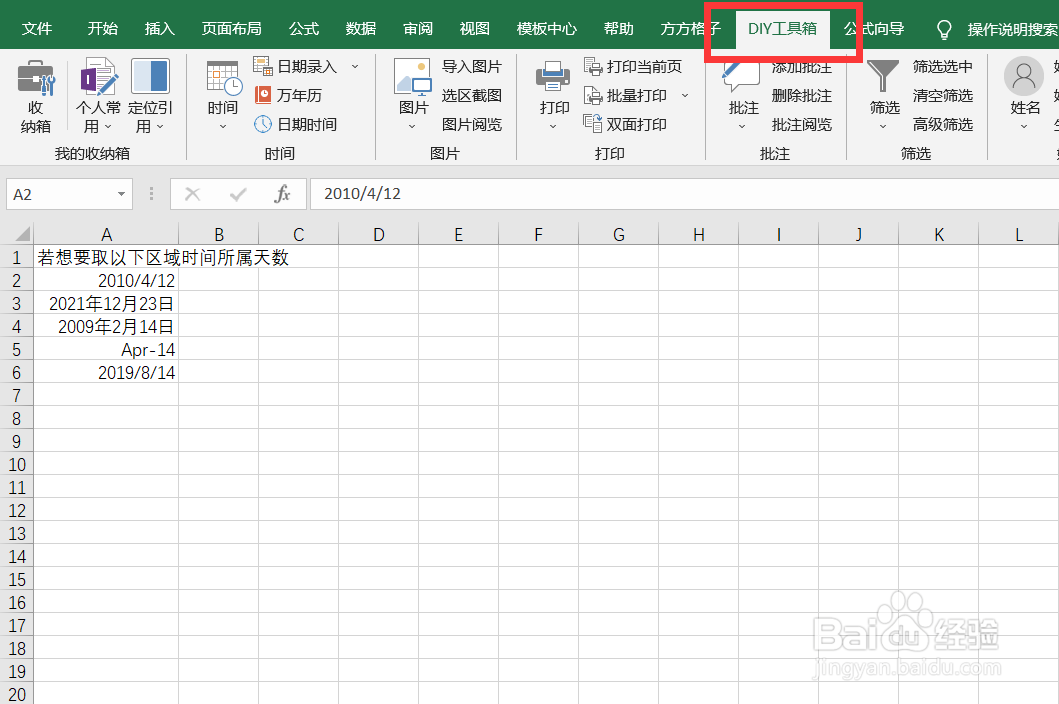1059x704 pixels.
Task: Click 清空筛选 button
Action: pyautogui.click(x=943, y=95)
